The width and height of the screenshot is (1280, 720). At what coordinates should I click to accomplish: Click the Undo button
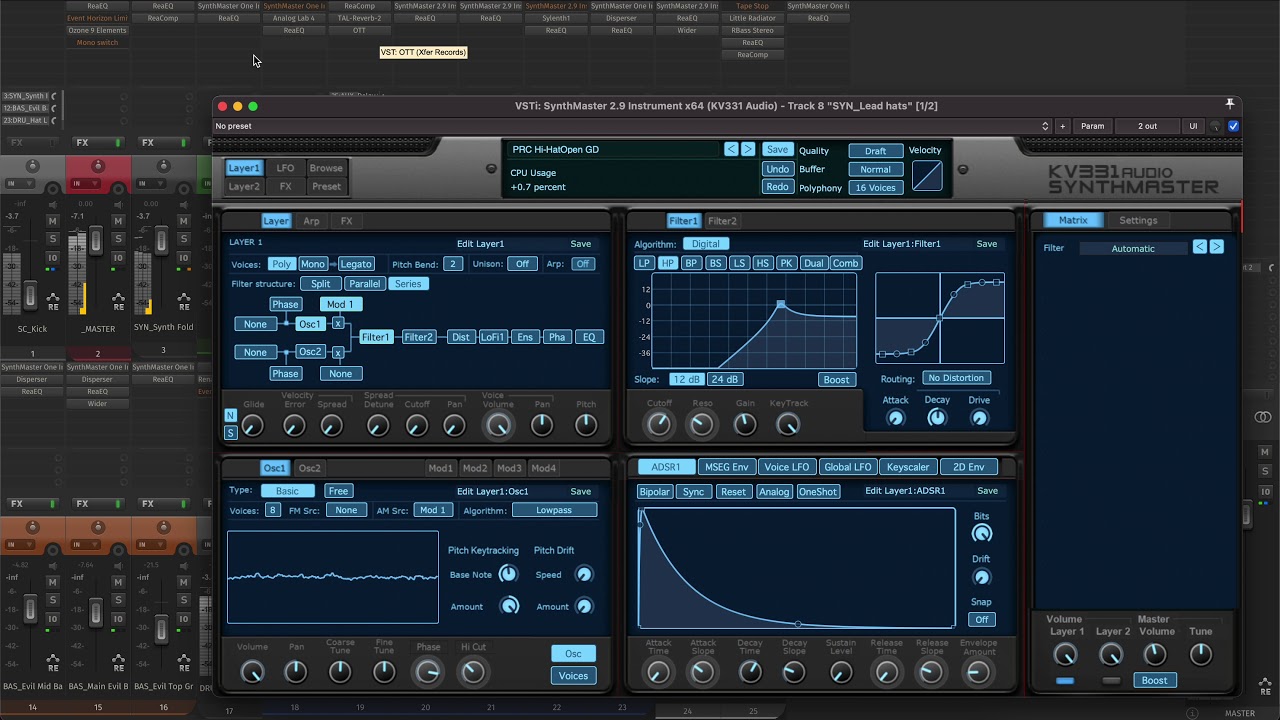777,169
